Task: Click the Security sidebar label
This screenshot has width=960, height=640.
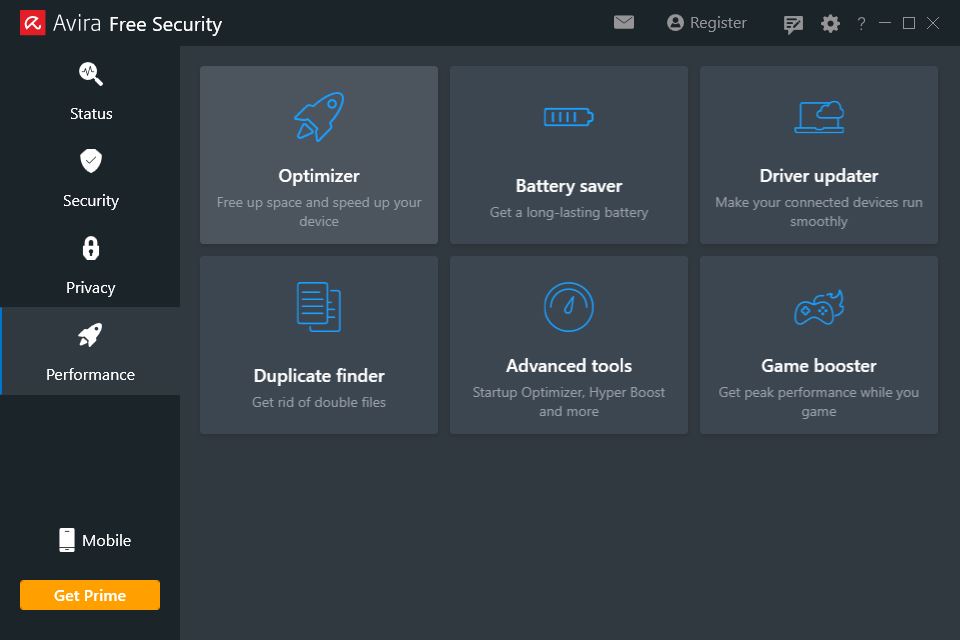Action: click(x=91, y=201)
